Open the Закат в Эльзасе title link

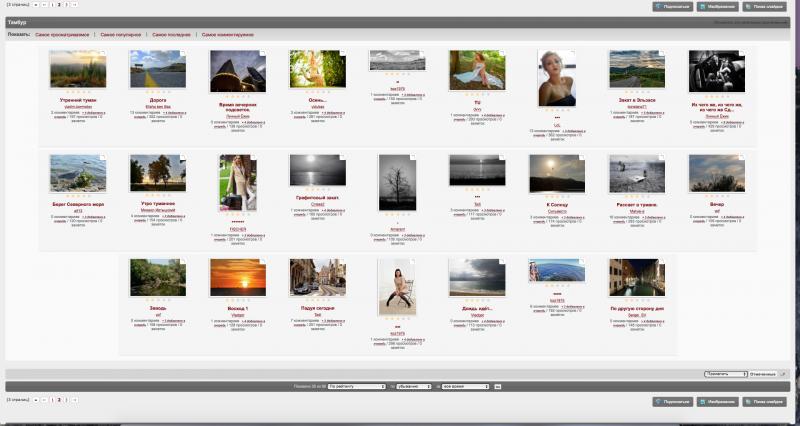tap(637, 101)
